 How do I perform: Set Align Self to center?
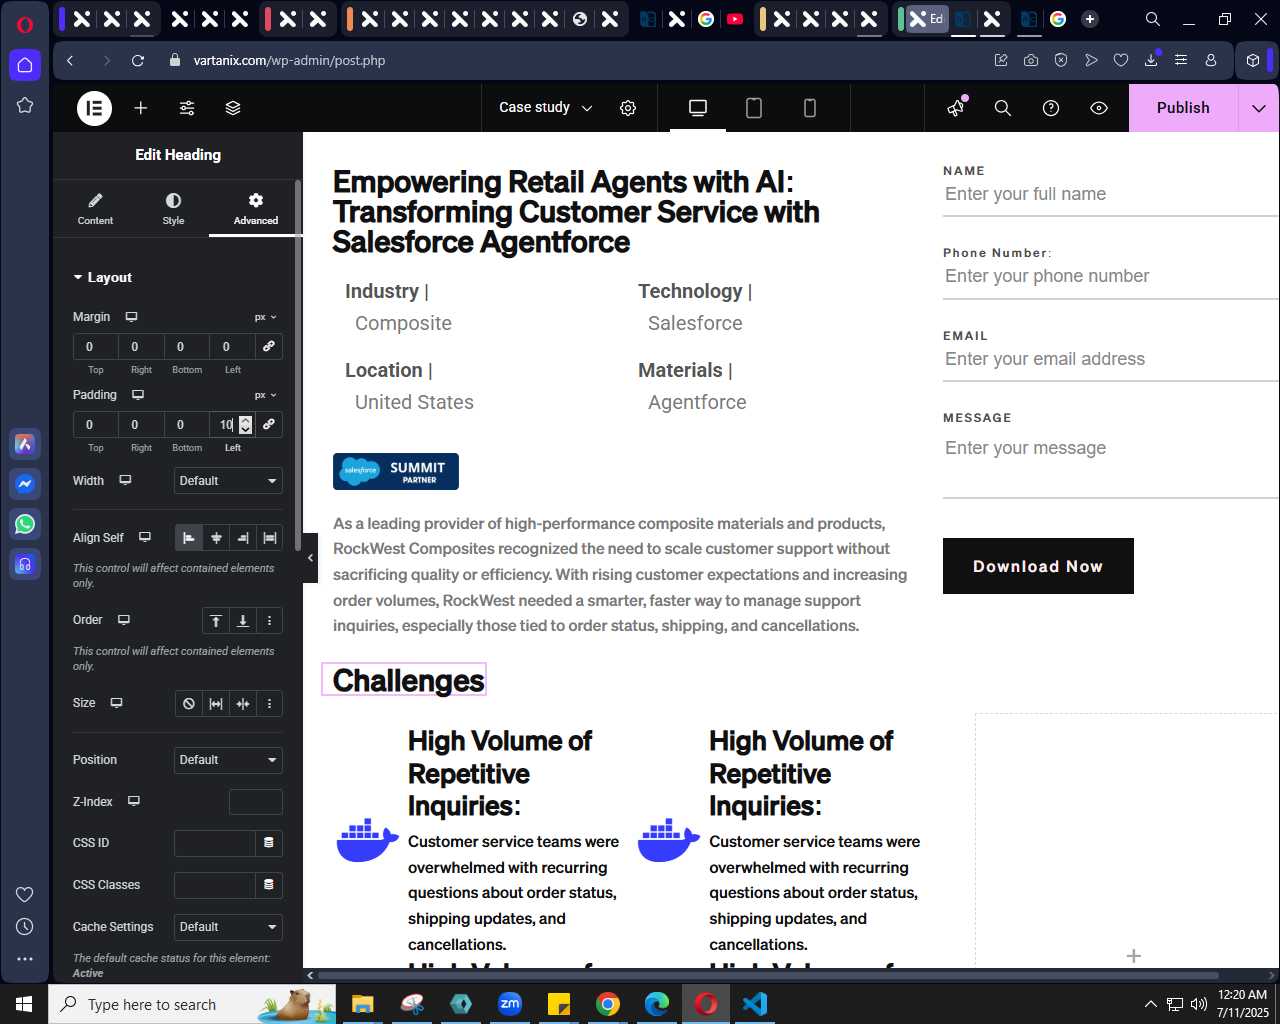click(216, 538)
